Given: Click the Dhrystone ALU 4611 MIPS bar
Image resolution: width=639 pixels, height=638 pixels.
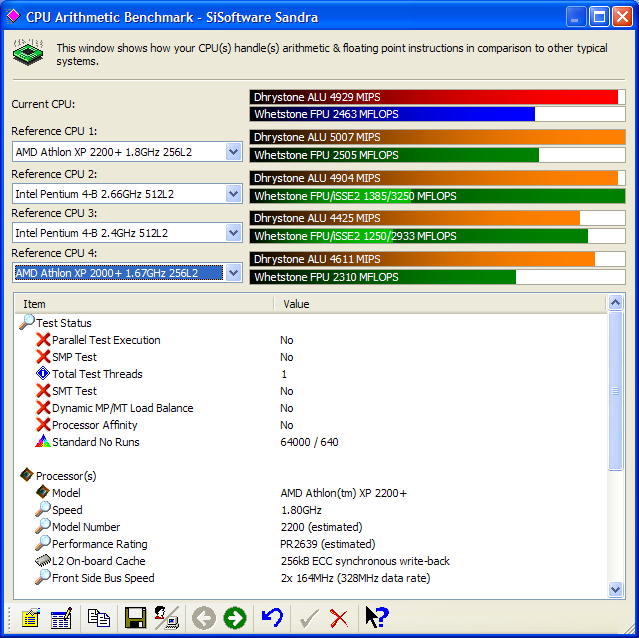Looking at the screenshot, I should click(x=437, y=259).
